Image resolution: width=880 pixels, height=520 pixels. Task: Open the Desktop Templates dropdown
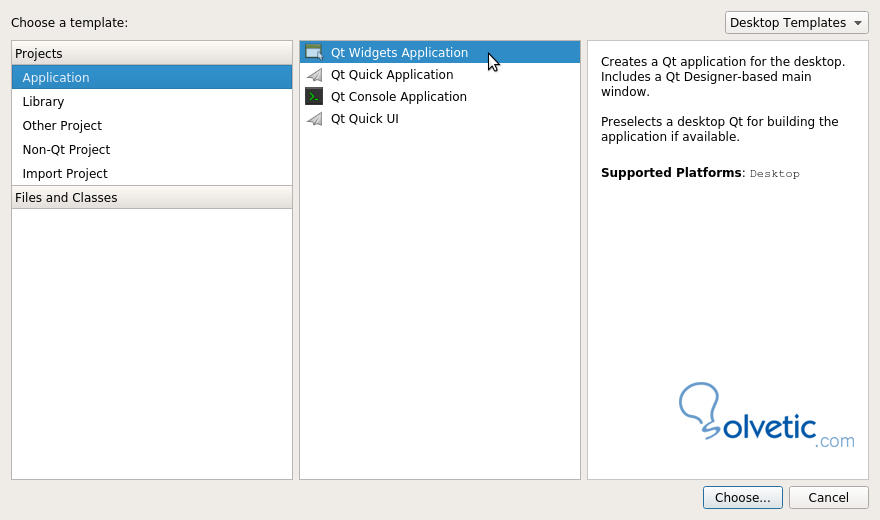point(796,22)
